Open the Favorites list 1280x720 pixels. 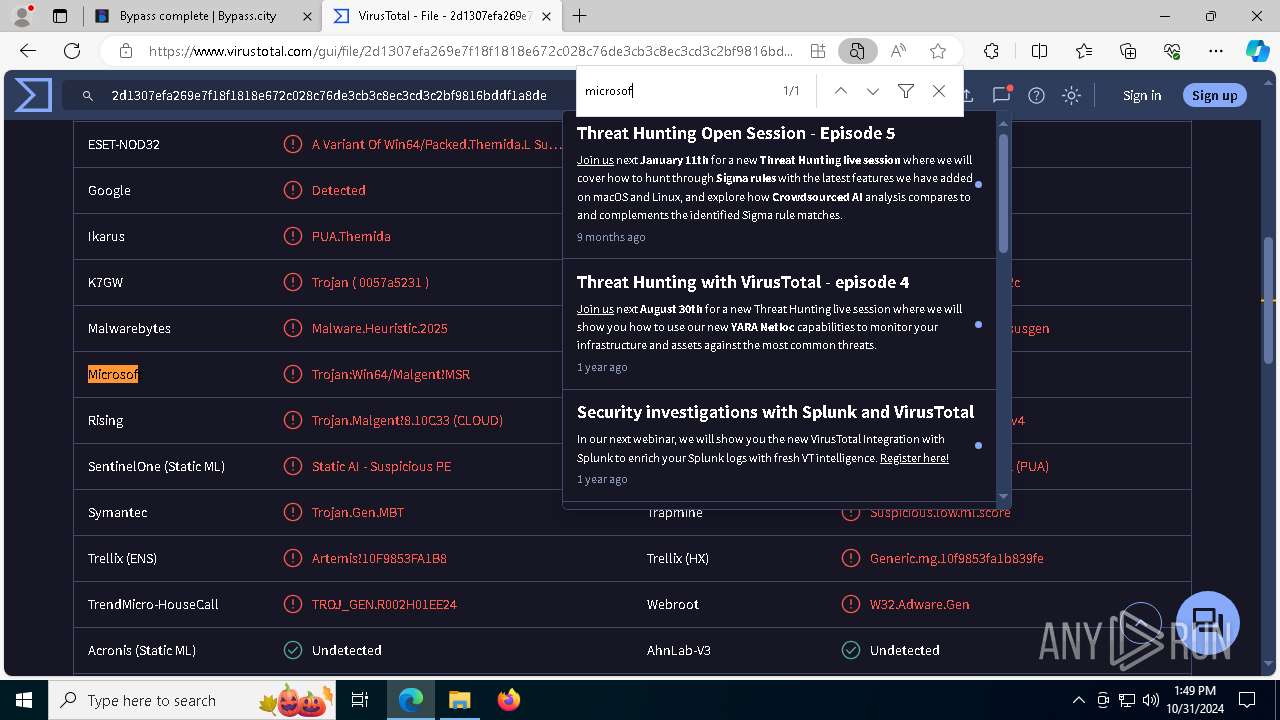[x=1084, y=51]
